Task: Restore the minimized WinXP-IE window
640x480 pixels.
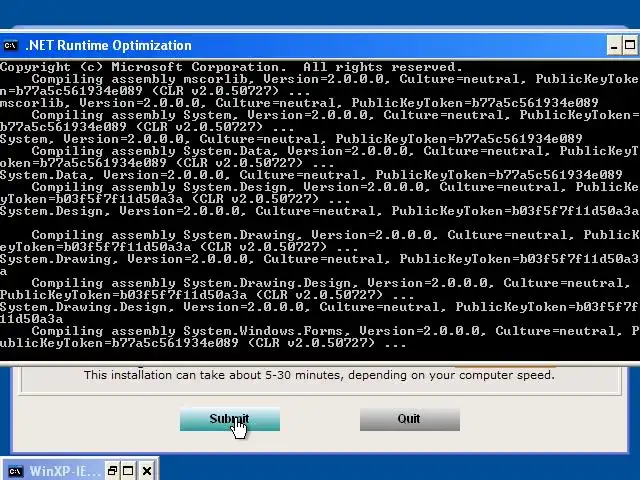Action: click(112, 471)
